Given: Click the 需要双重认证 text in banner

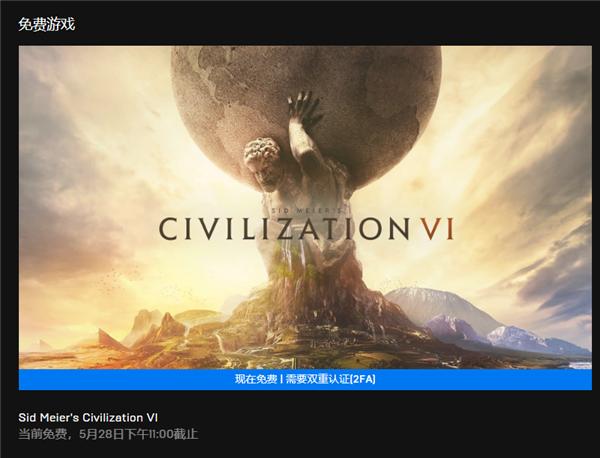Looking at the screenshot, I should click(x=318, y=380).
